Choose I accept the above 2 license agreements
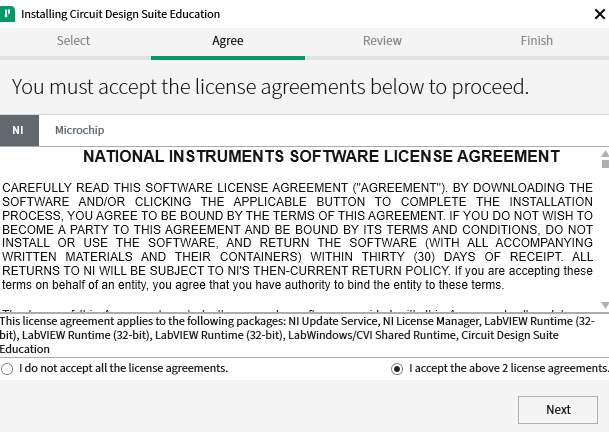 point(397,368)
